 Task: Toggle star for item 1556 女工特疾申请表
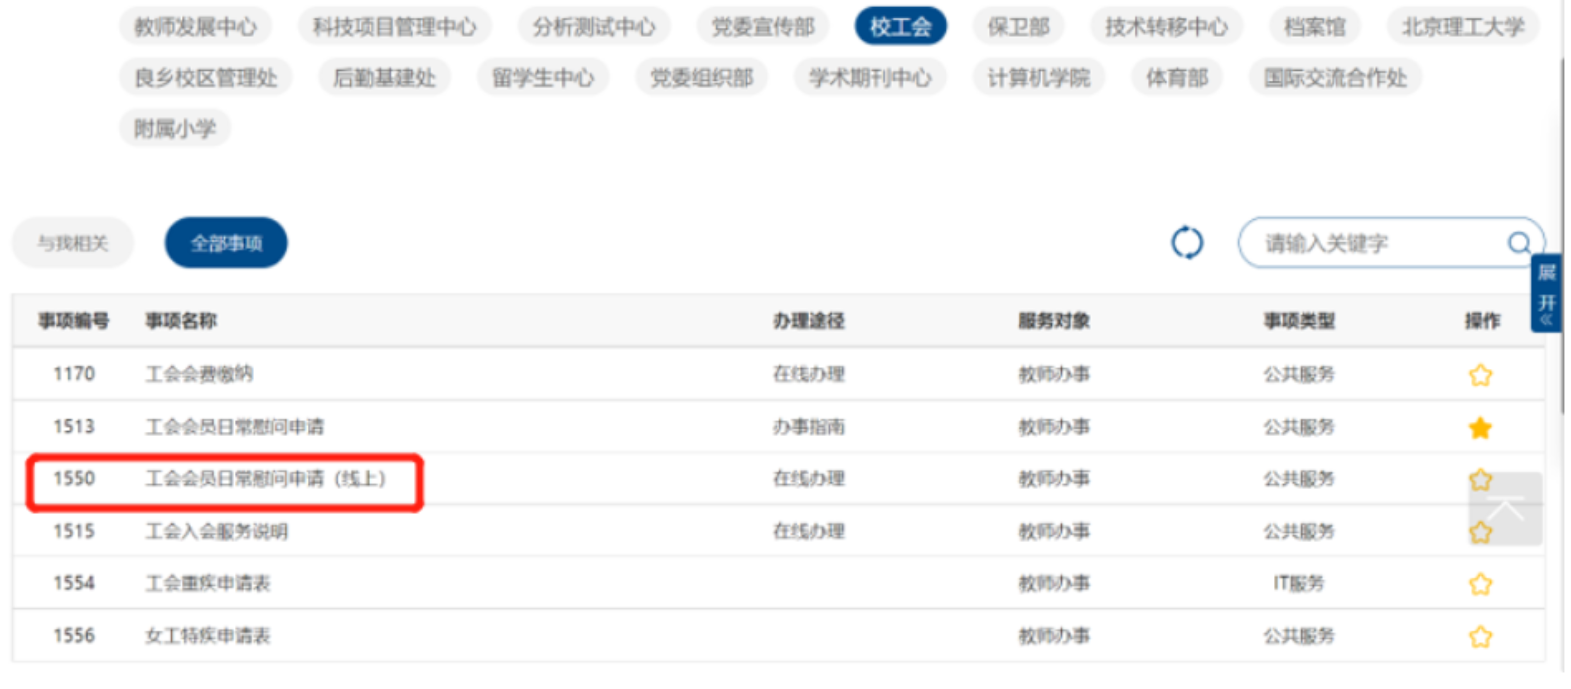pyautogui.click(x=1480, y=636)
